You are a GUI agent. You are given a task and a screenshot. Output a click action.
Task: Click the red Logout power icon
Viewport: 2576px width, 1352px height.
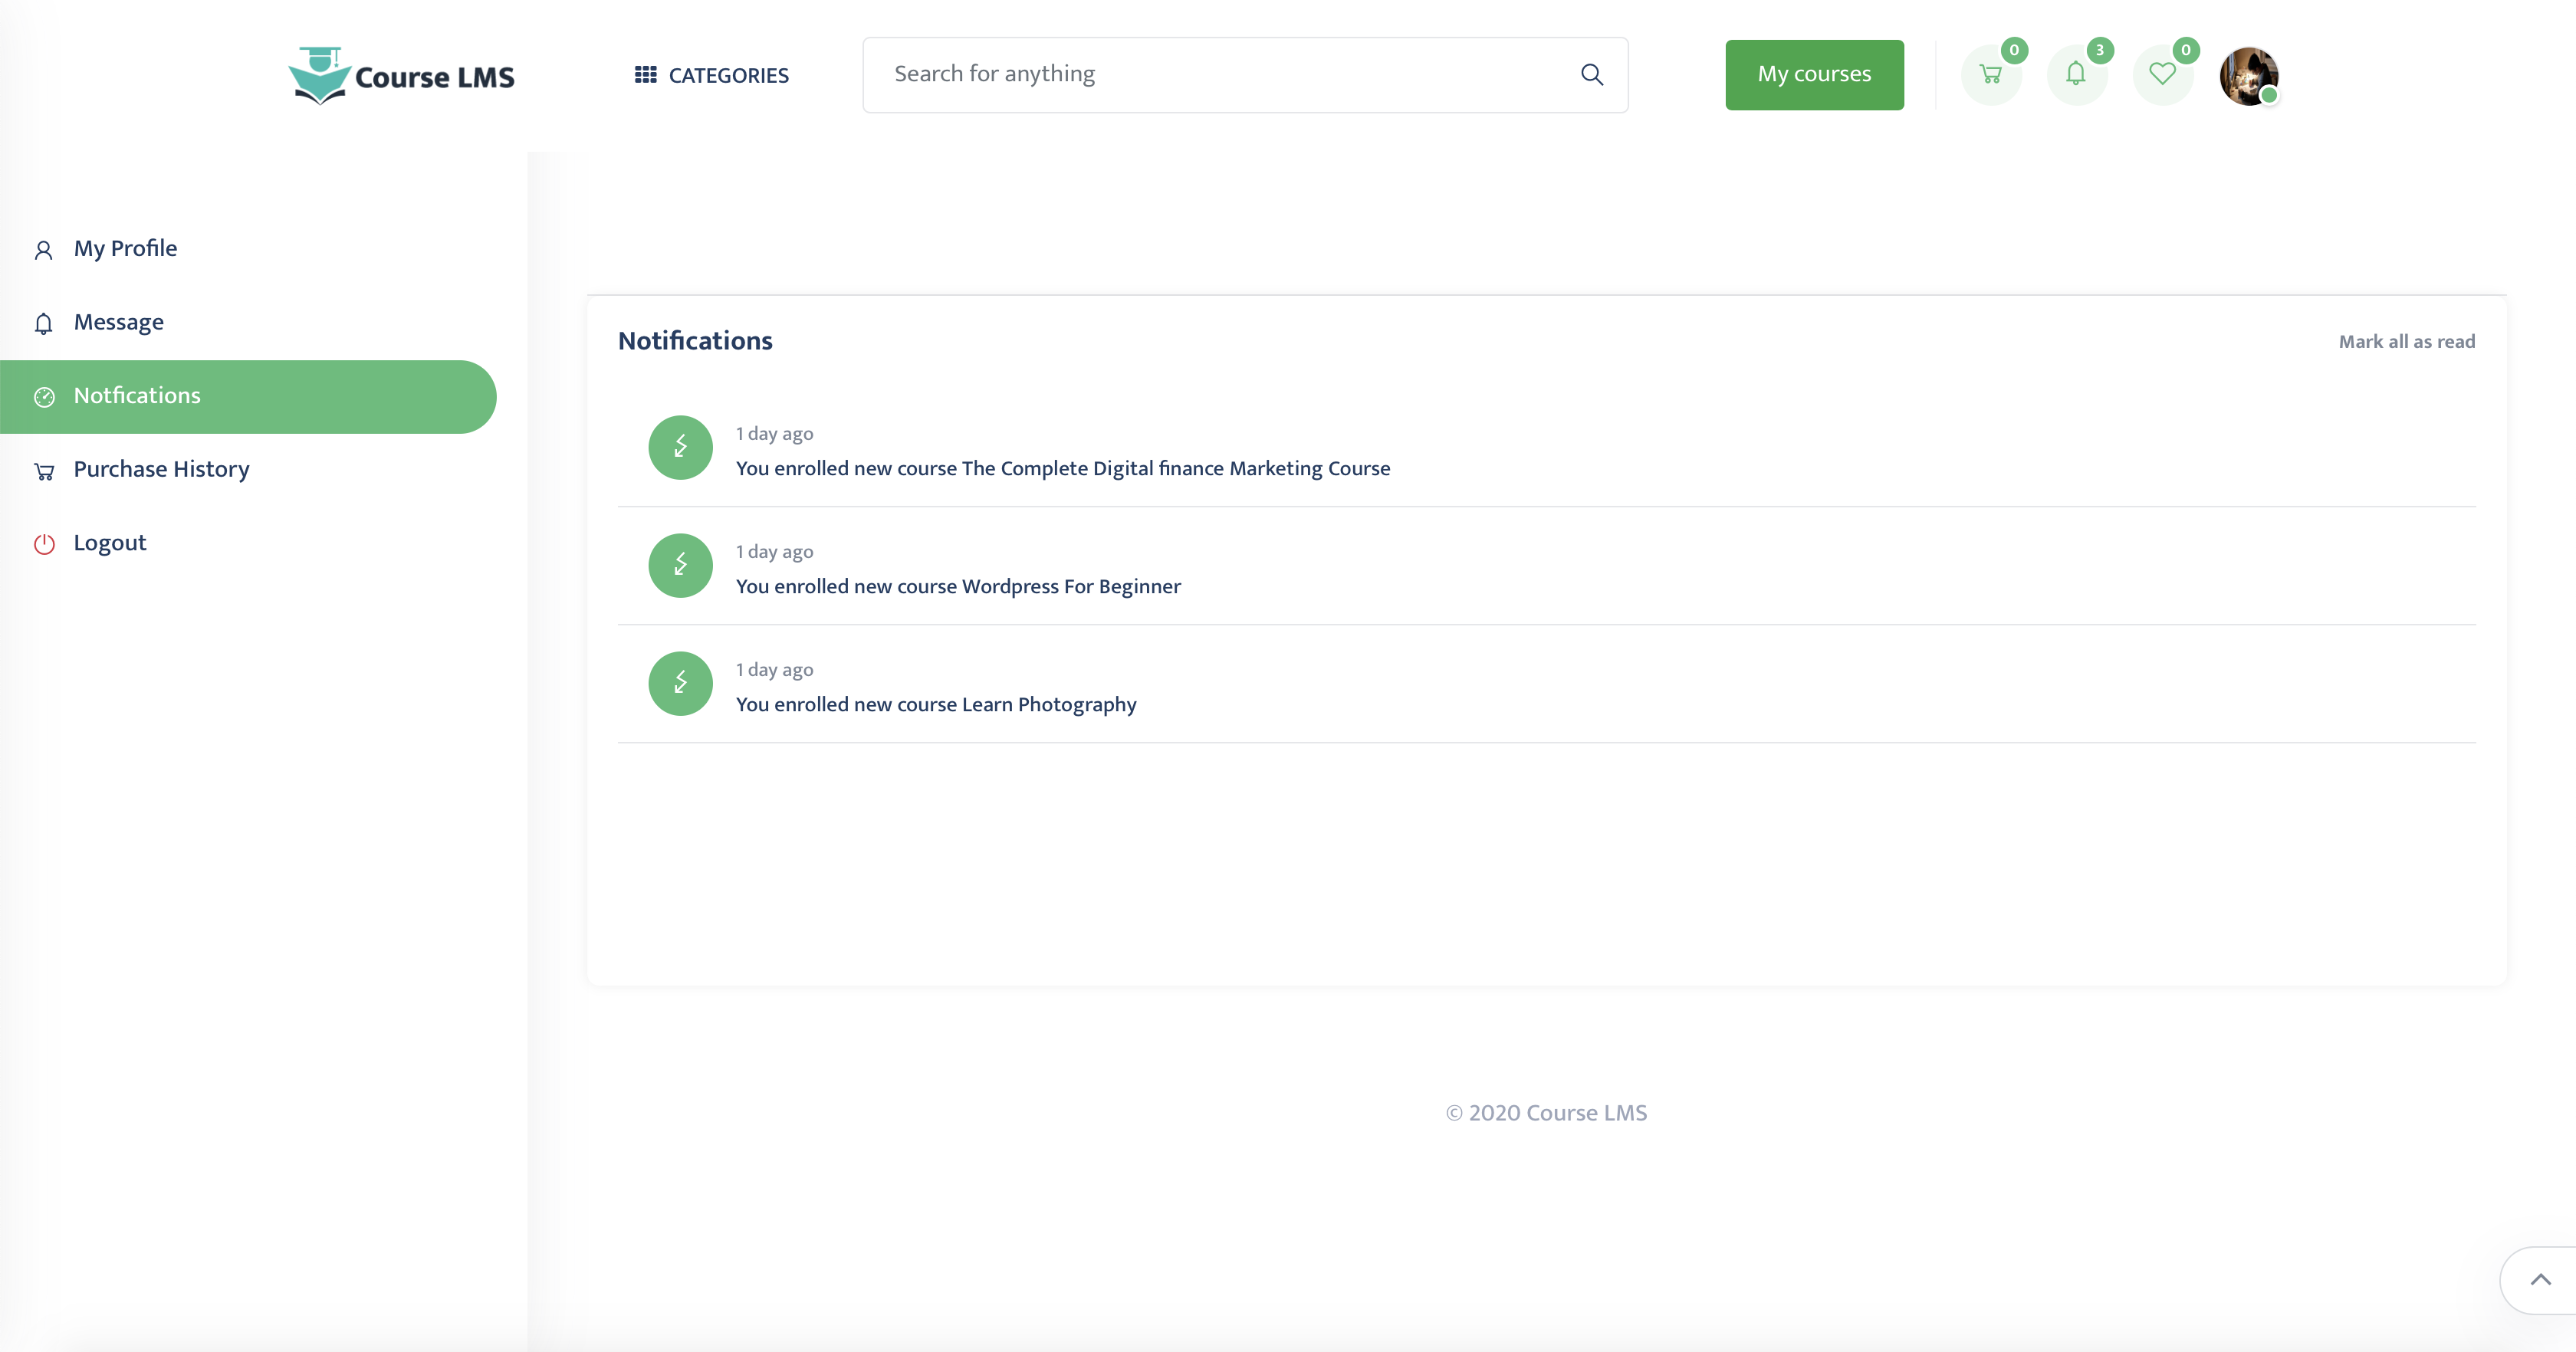tap(44, 544)
